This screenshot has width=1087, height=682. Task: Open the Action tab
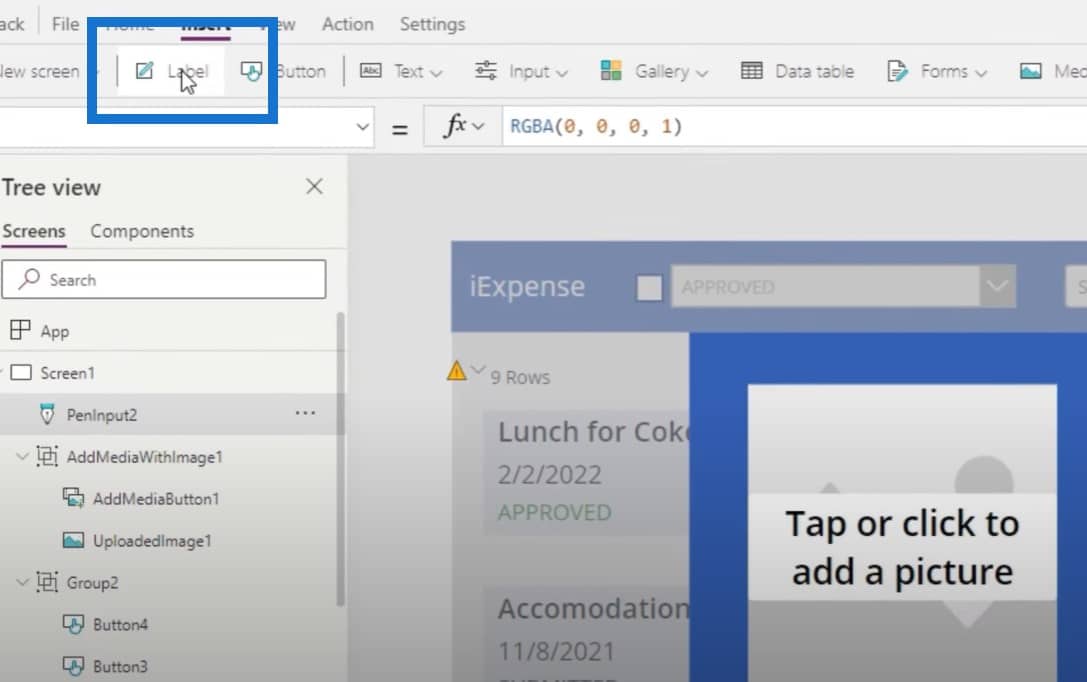click(x=347, y=24)
